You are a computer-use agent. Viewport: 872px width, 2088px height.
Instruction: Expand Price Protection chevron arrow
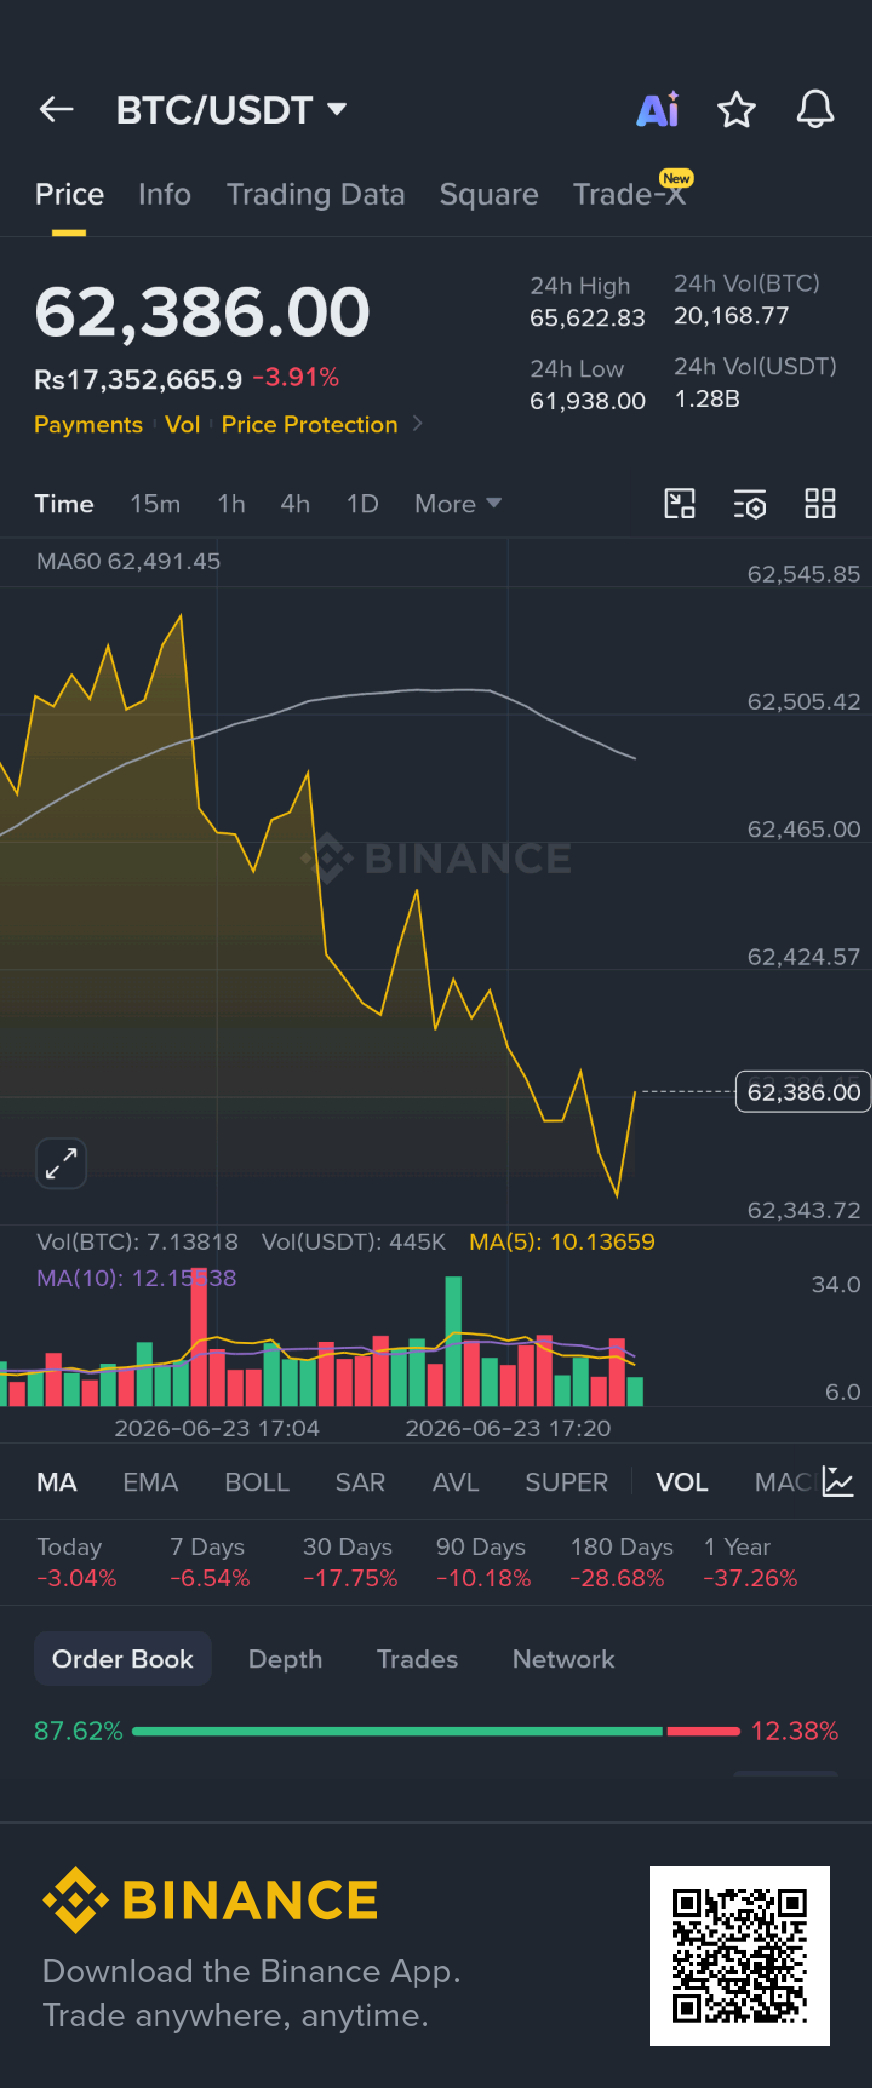418,424
